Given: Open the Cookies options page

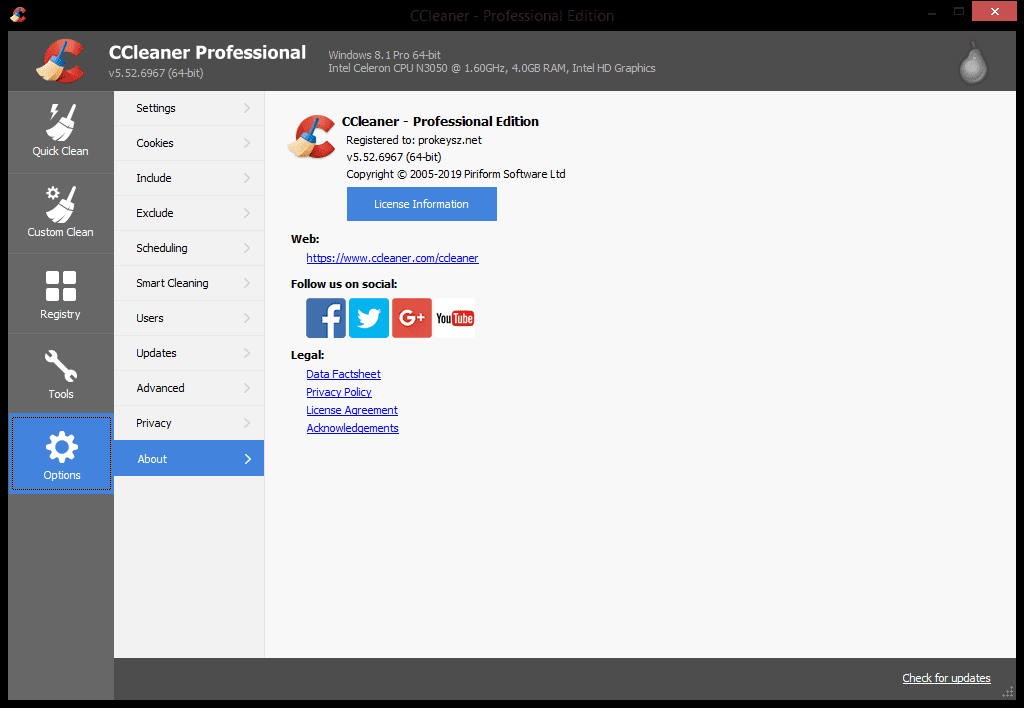Looking at the screenshot, I should click(189, 143).
